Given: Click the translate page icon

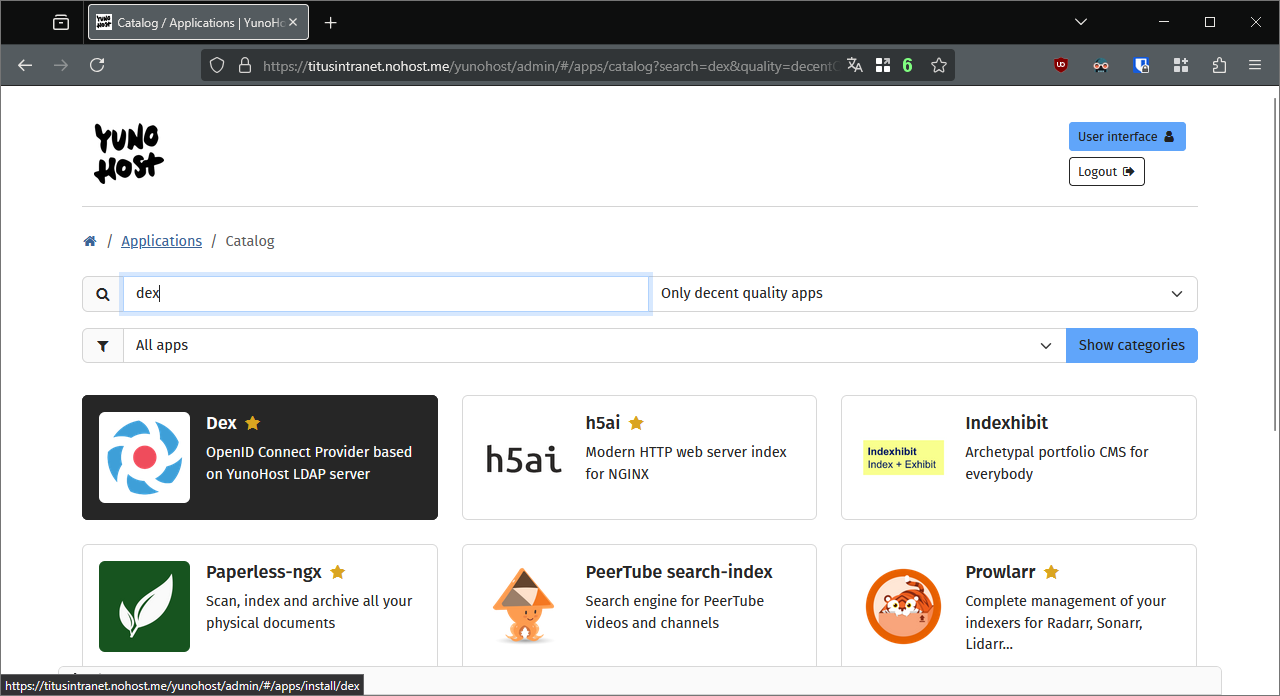Looking at the screenshot, I should 854,65.
